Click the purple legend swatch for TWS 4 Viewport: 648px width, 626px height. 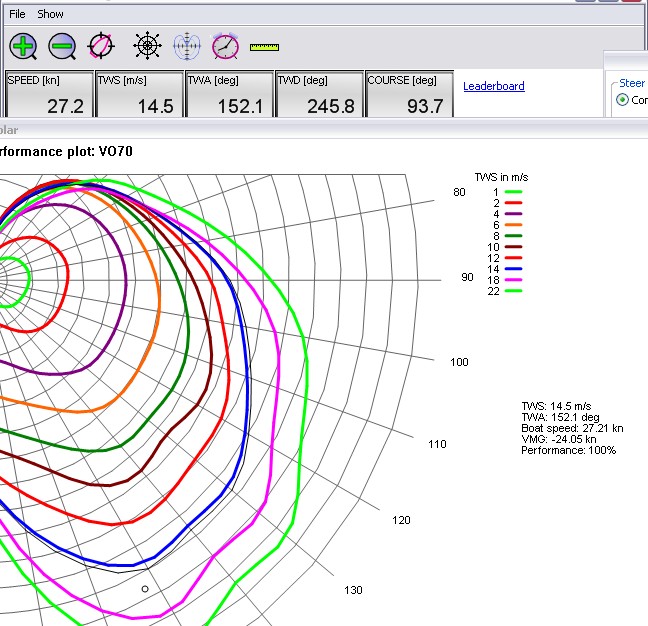[514, 214]
